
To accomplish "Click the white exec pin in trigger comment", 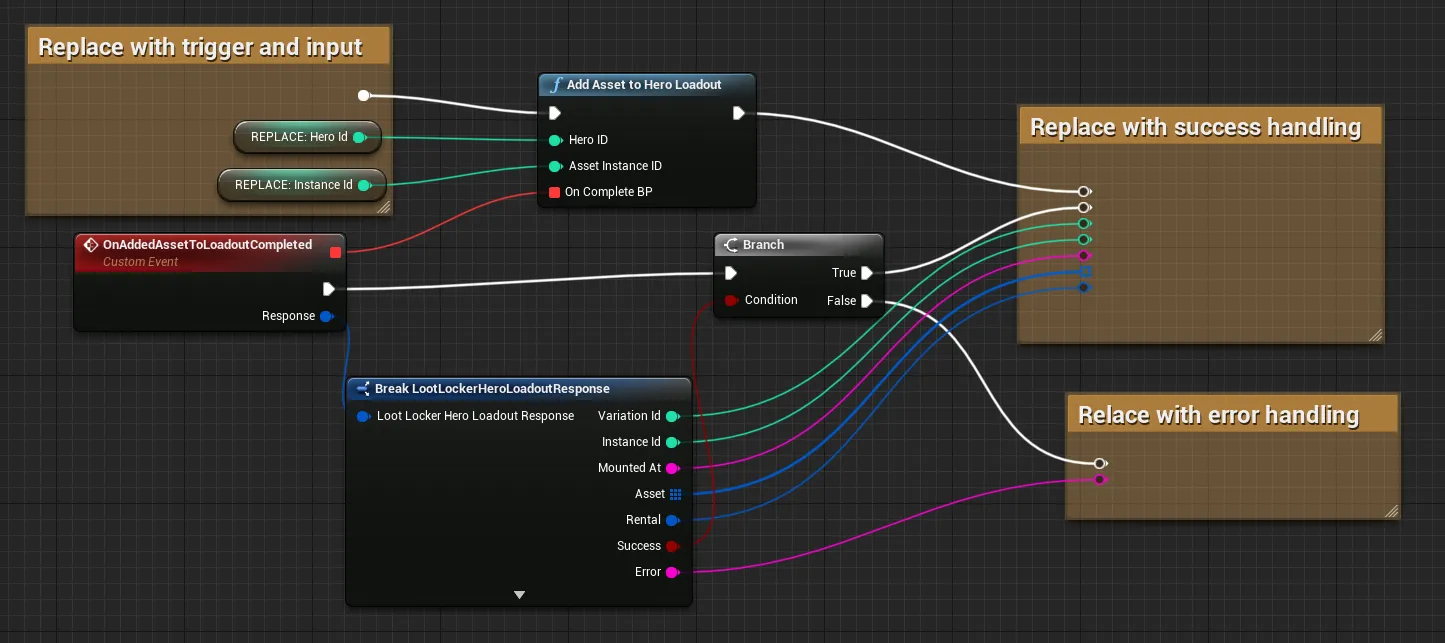I will click(364, 96).
